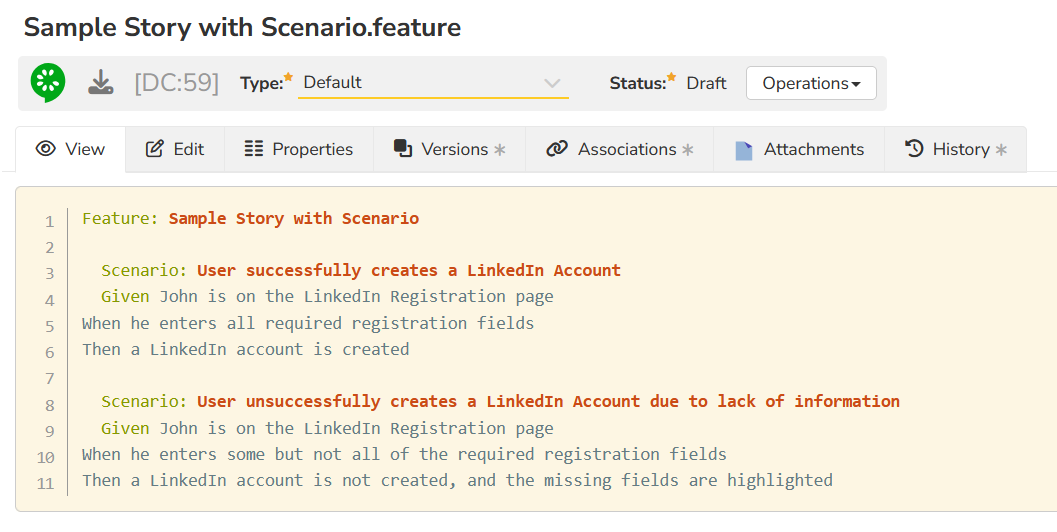Viewport: 1057px width, 532px height.
Task: Click line 8 unsuccessful scenario text
Action: (548, 401)
